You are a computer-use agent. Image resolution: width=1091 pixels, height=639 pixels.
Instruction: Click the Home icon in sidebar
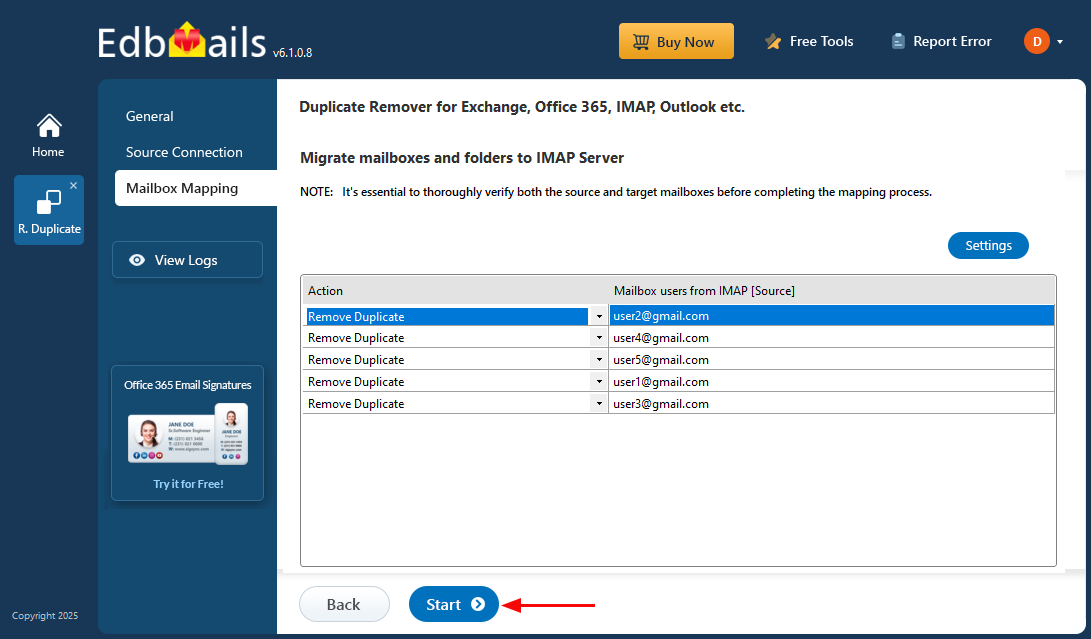point(48,127)
